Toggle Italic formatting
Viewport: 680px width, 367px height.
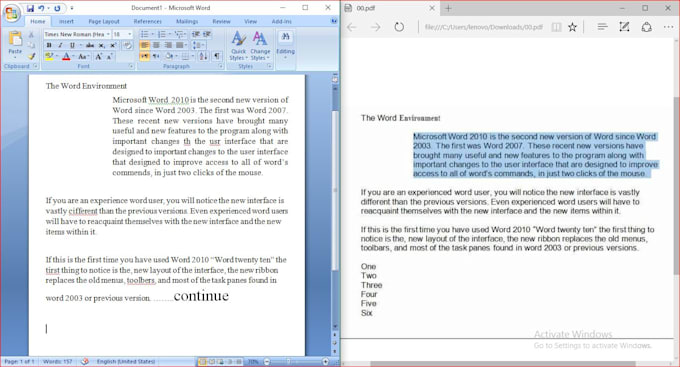coord(60,45)
